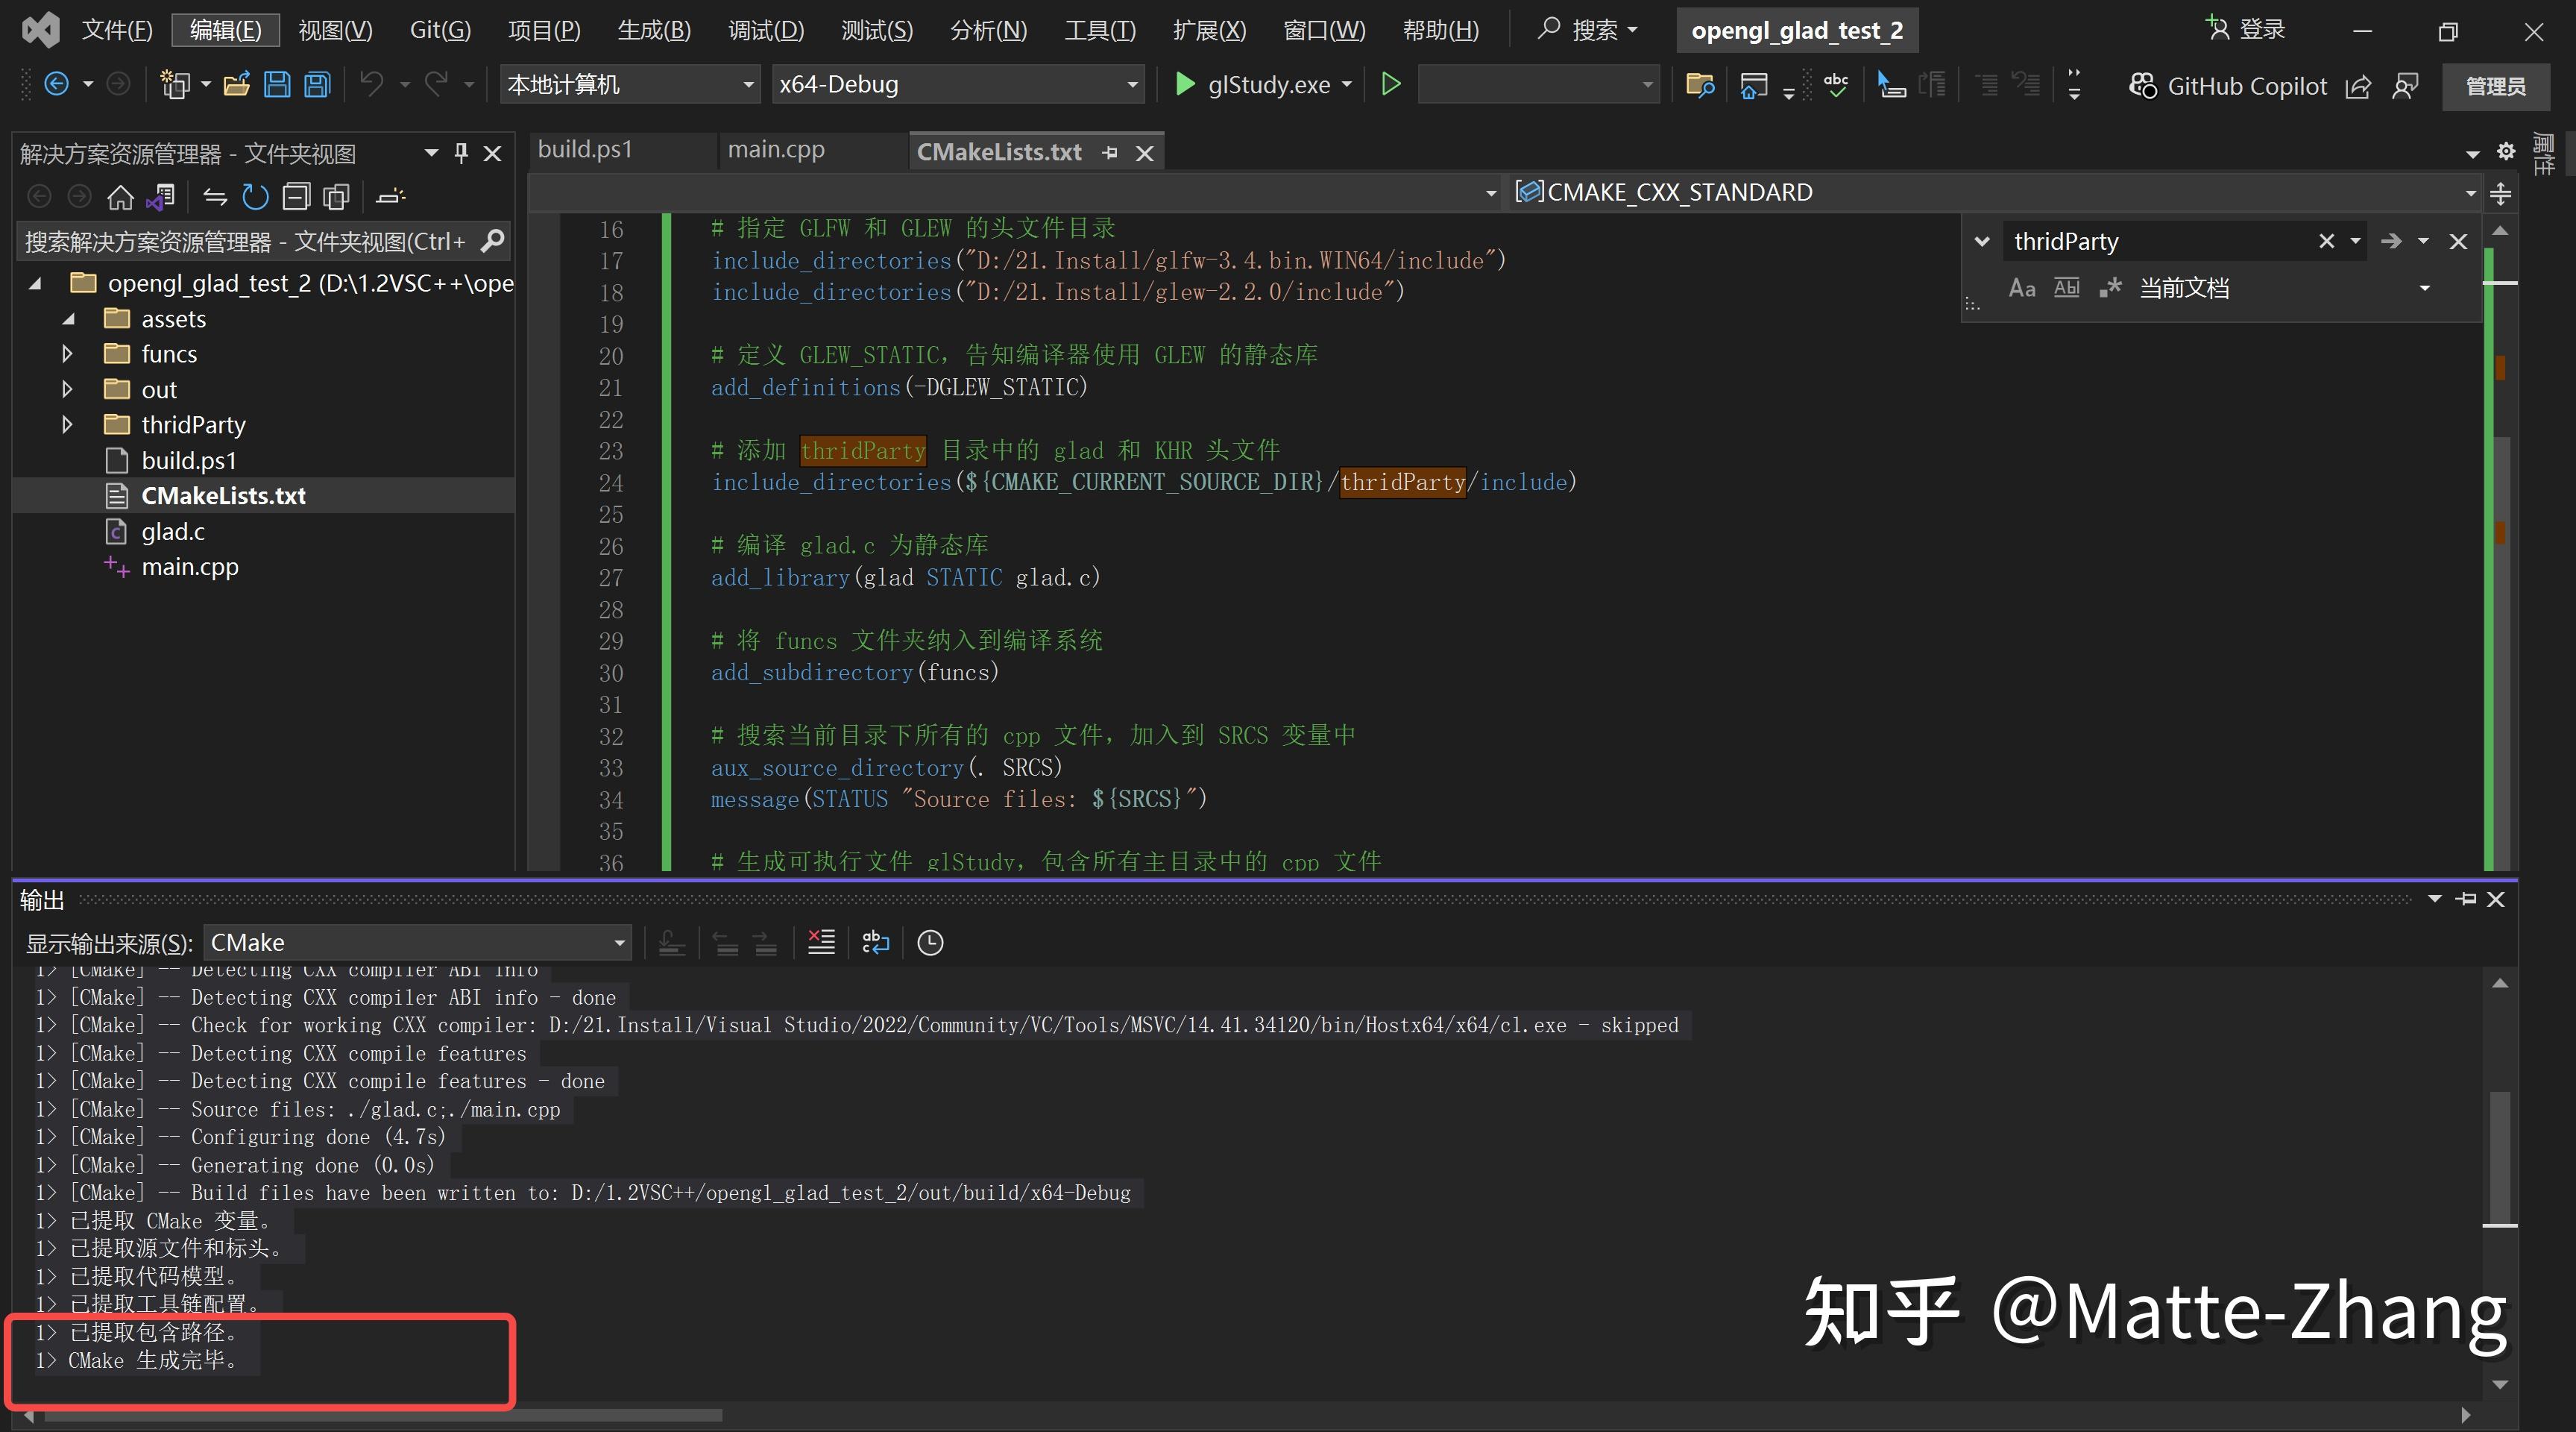The width and height of the screenshot is (2576, 1432).
Task: Click the Undo icon
Action: coord(372,84)
